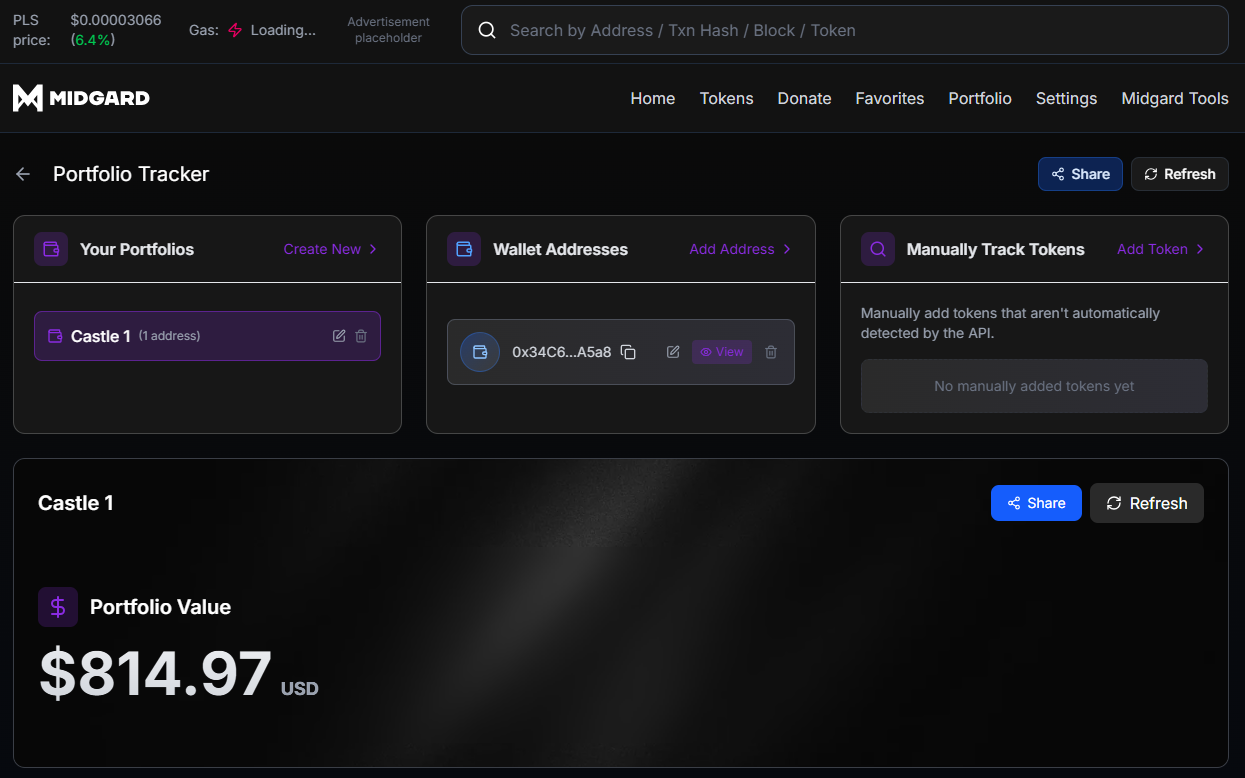Click the Midgard logo
1245x778 pixels.
(x=81, y=98)
